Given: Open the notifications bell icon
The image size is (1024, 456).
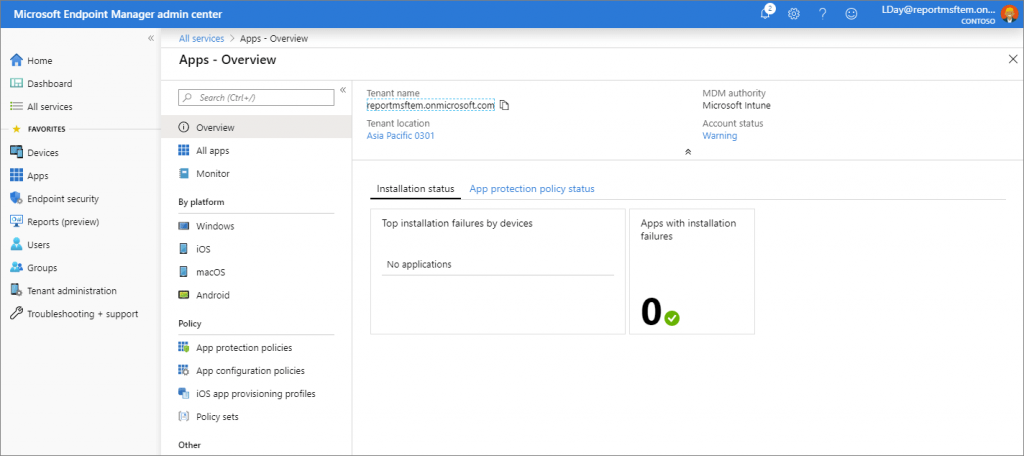Looking at the screenshot, I should (767, 13).
